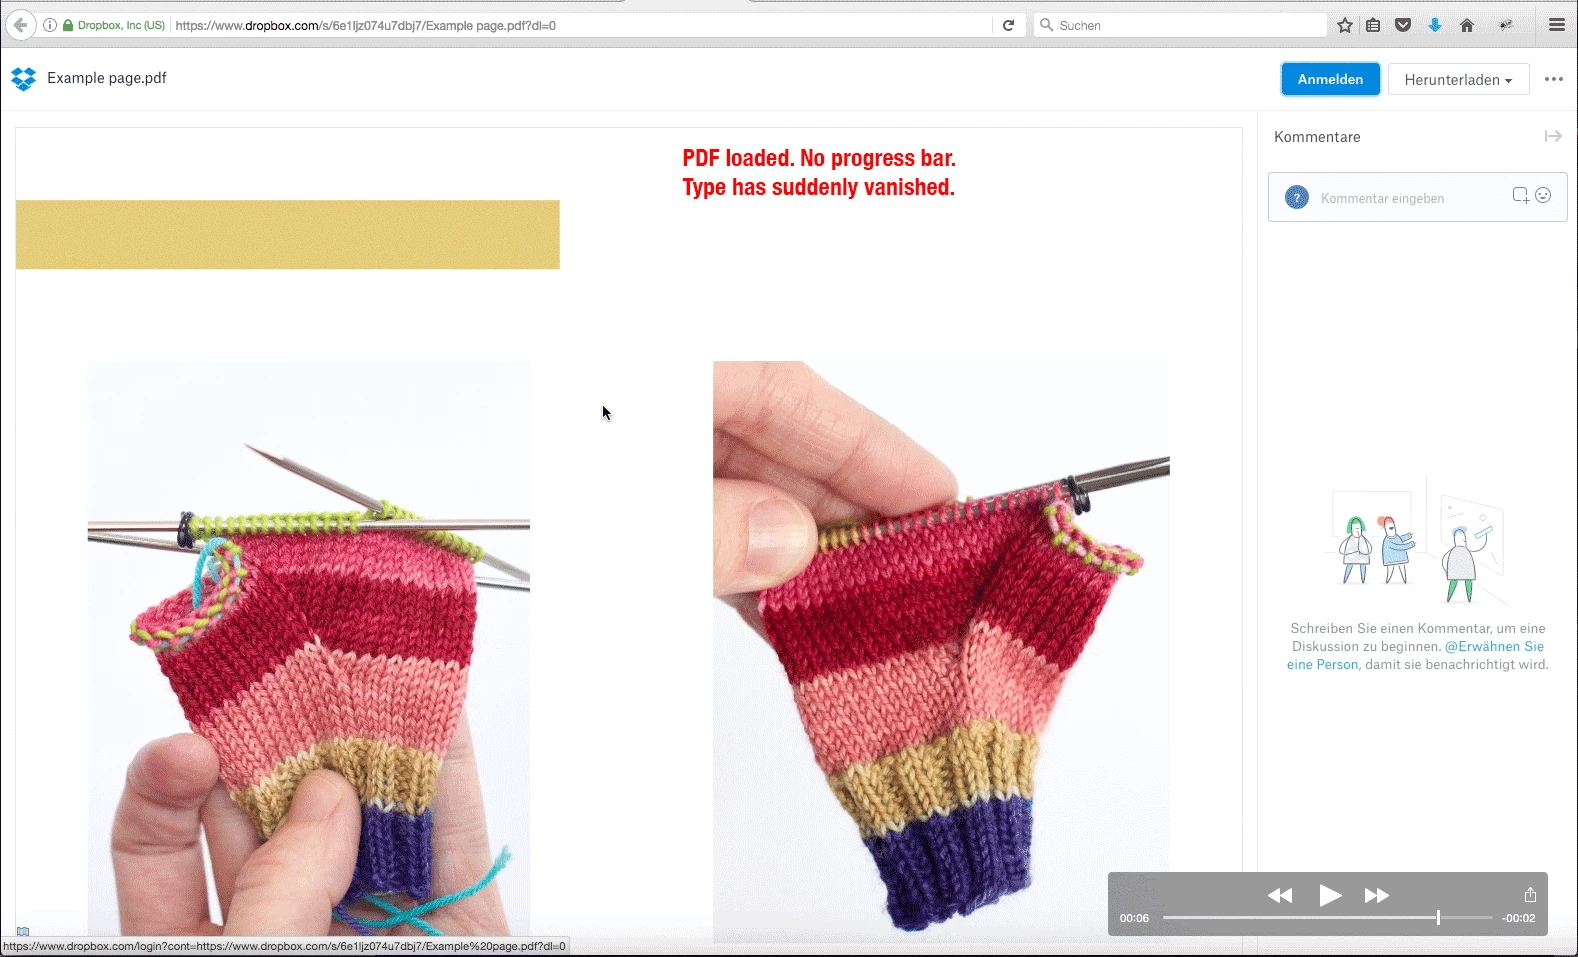Open the three-dot more options menu
Viewport: 1578px width, 957px height.
point(1553,79)
